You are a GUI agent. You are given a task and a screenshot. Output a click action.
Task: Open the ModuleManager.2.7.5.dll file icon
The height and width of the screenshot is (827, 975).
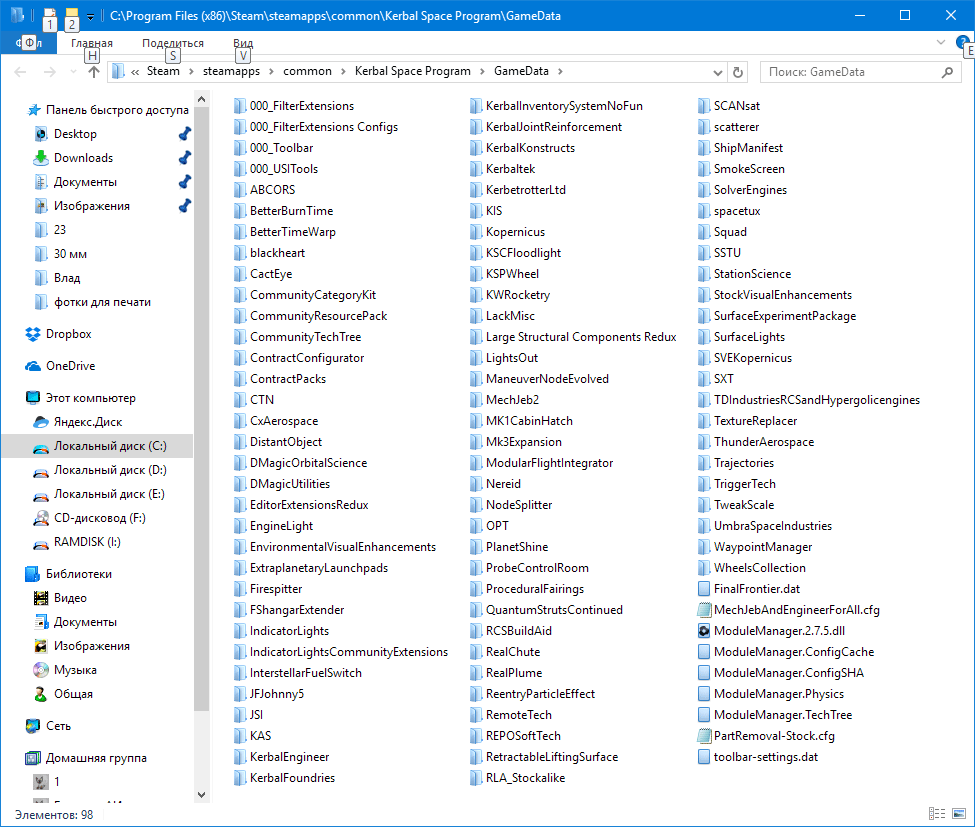[x=704, y=631]
